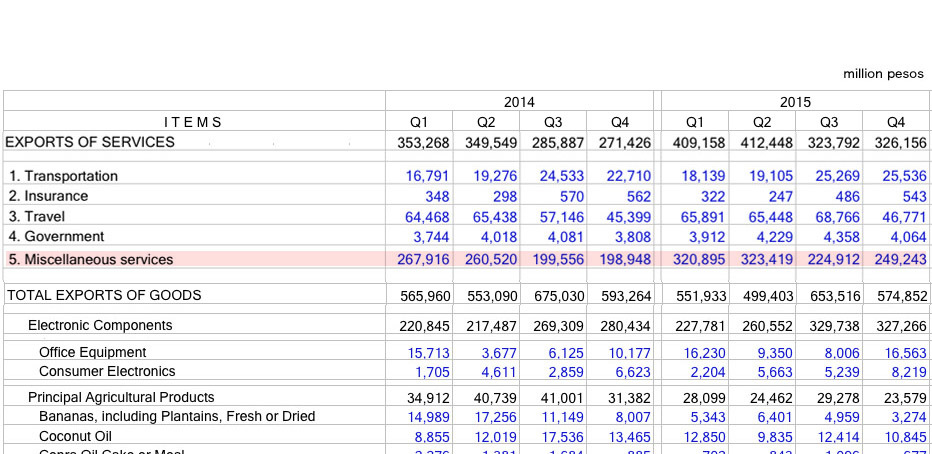932x454 pixels.
Task: Click Bananas value 8,007
Action: point(632,417)
